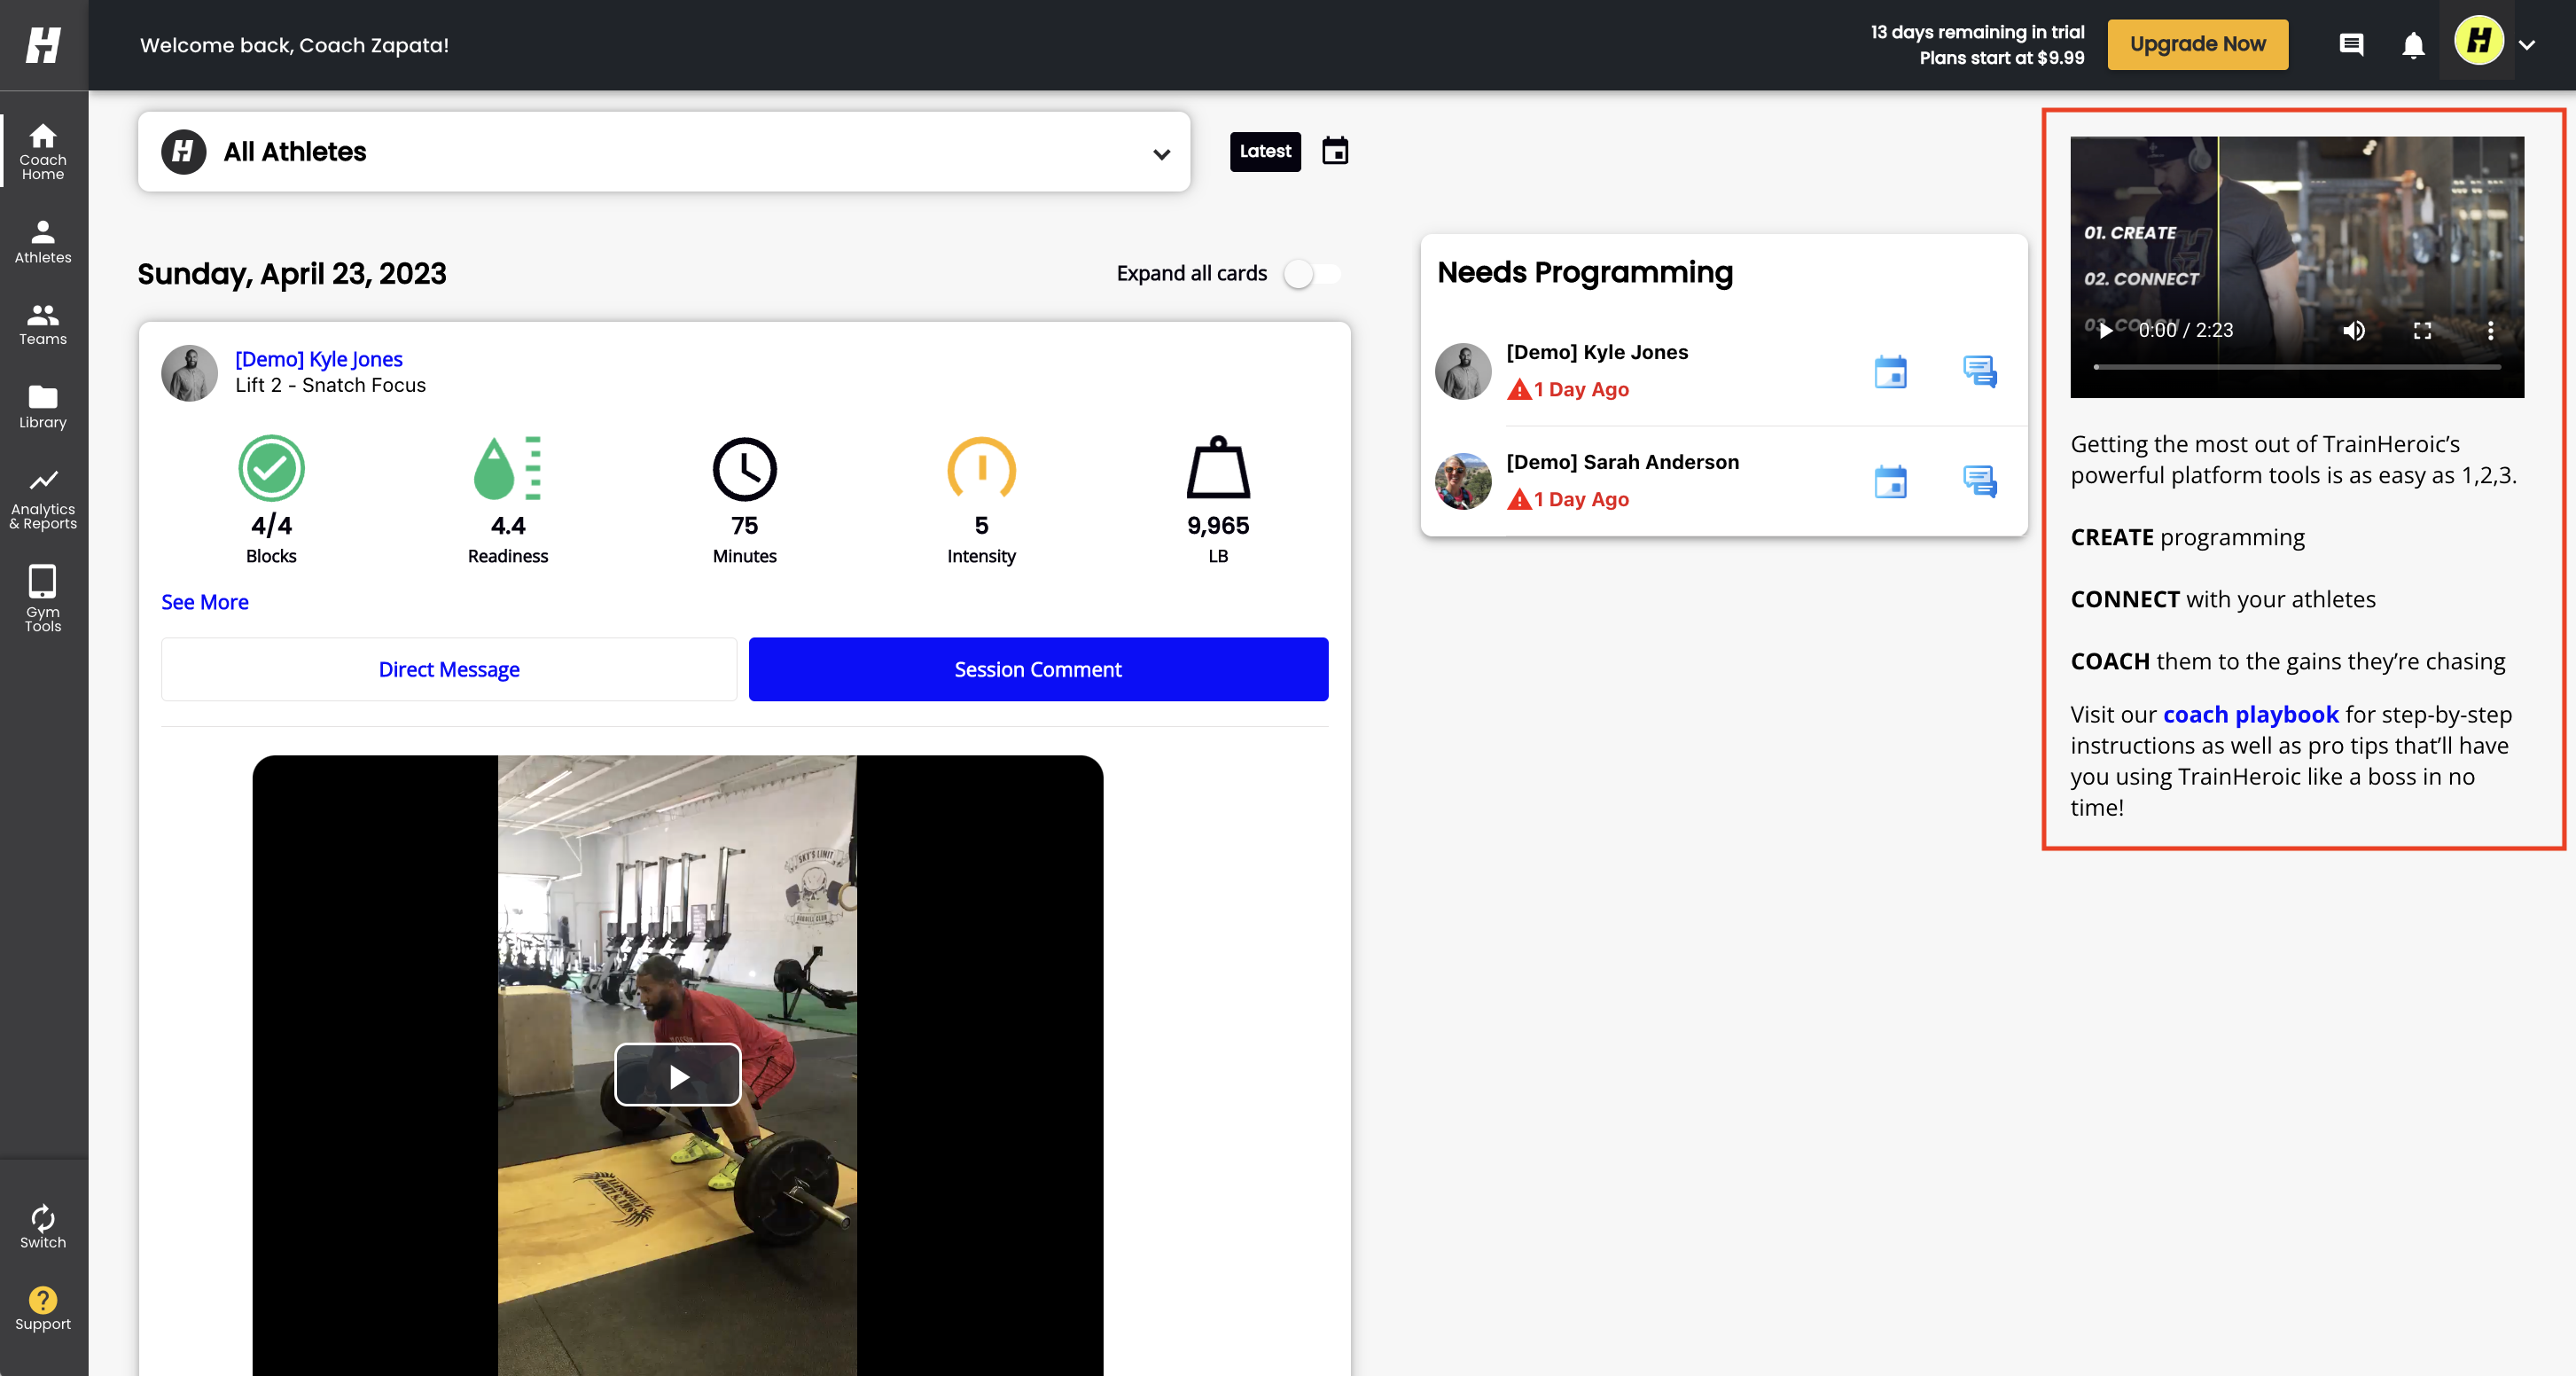
Task: Open notifications bell icon
Action: 2413,45
